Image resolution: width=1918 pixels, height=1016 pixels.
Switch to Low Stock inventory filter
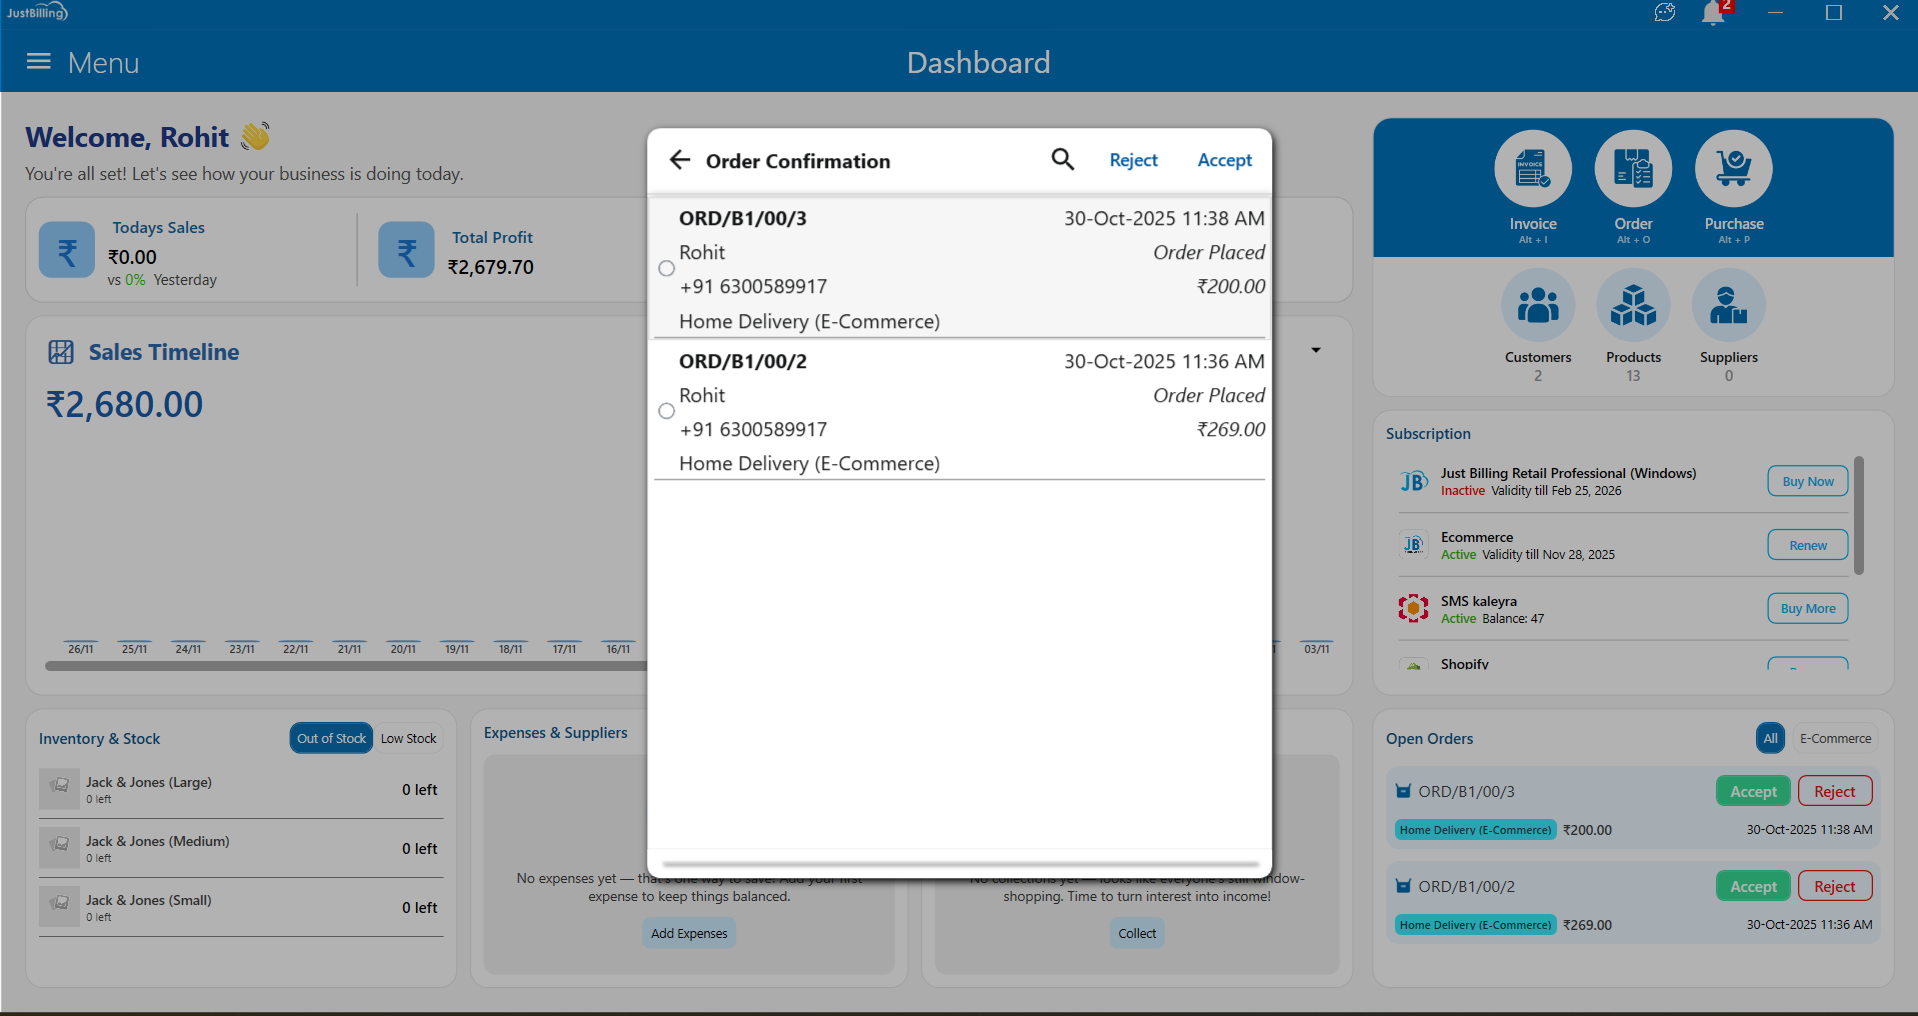click(x=408, y=738)
